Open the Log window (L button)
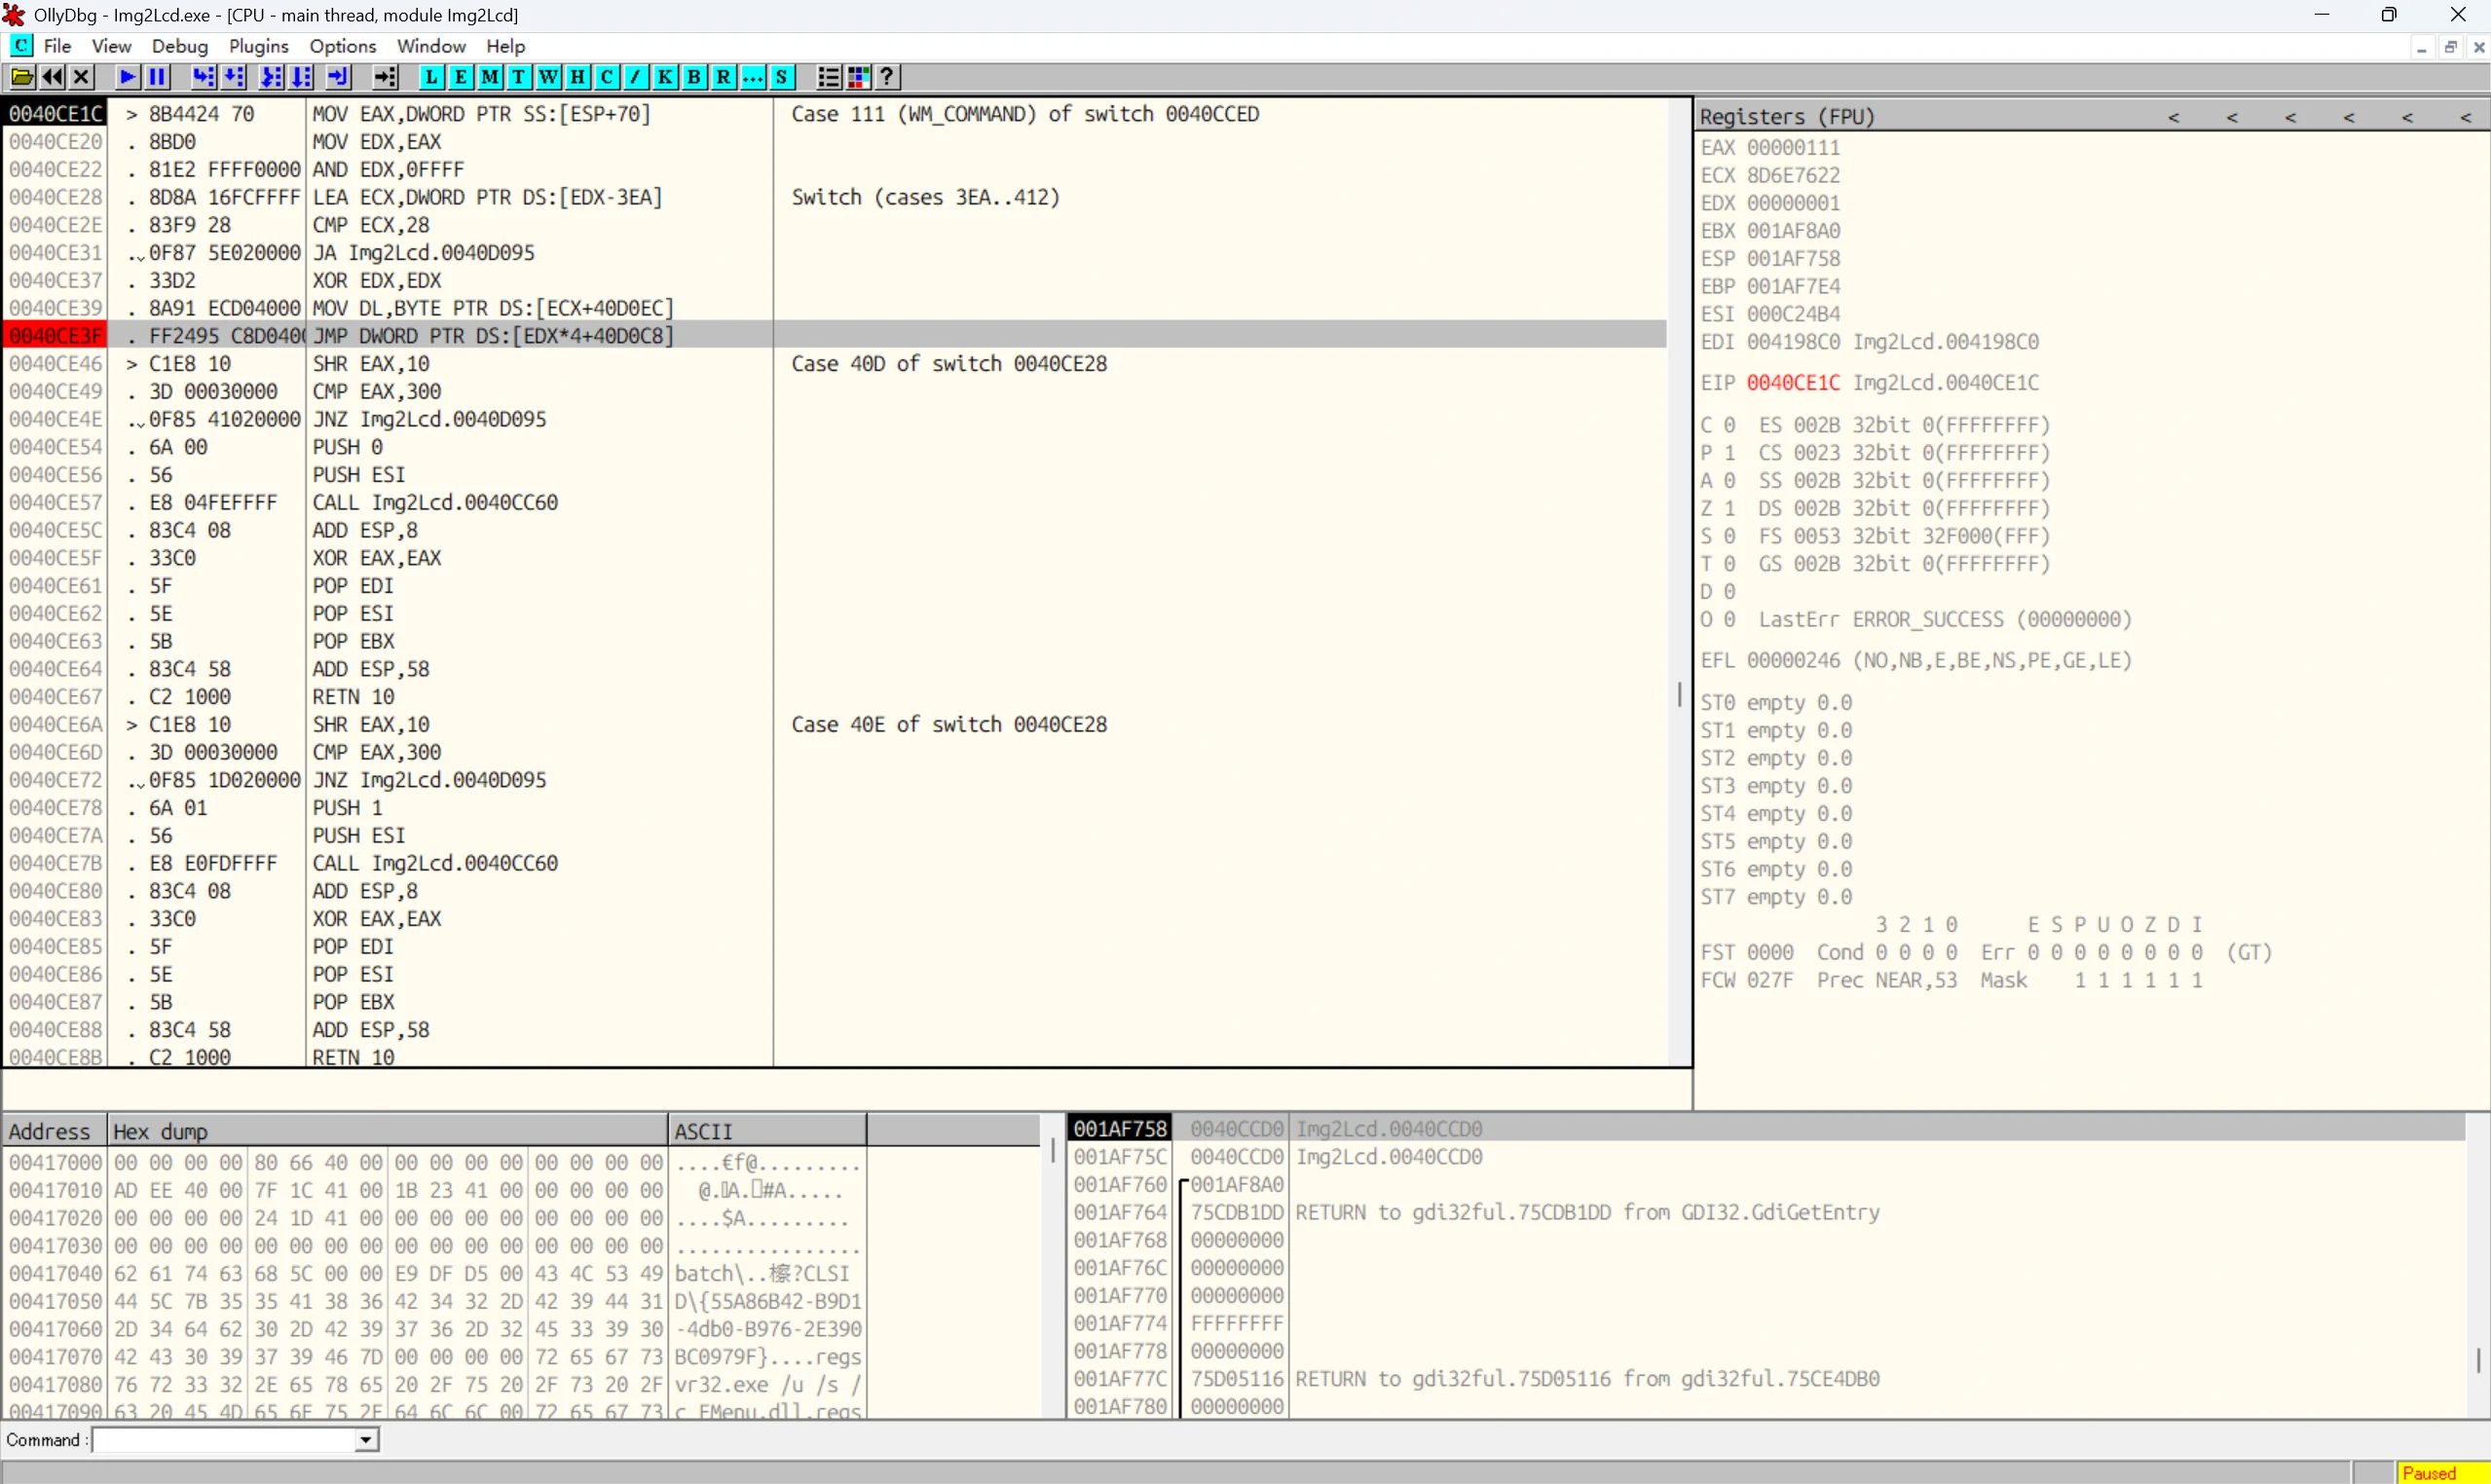This screenshot has height=1484, width=2491. click(431, 77)
